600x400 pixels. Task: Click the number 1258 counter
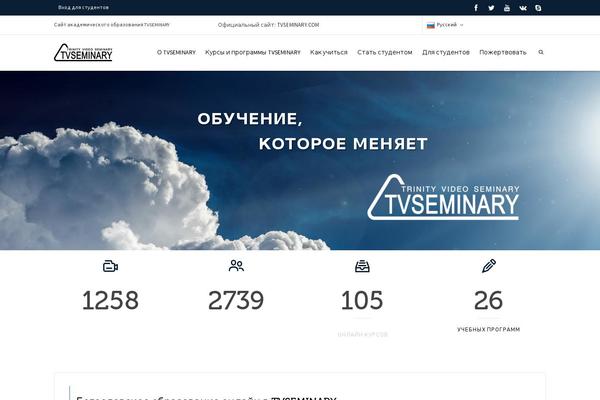click(x=110, y=300)
